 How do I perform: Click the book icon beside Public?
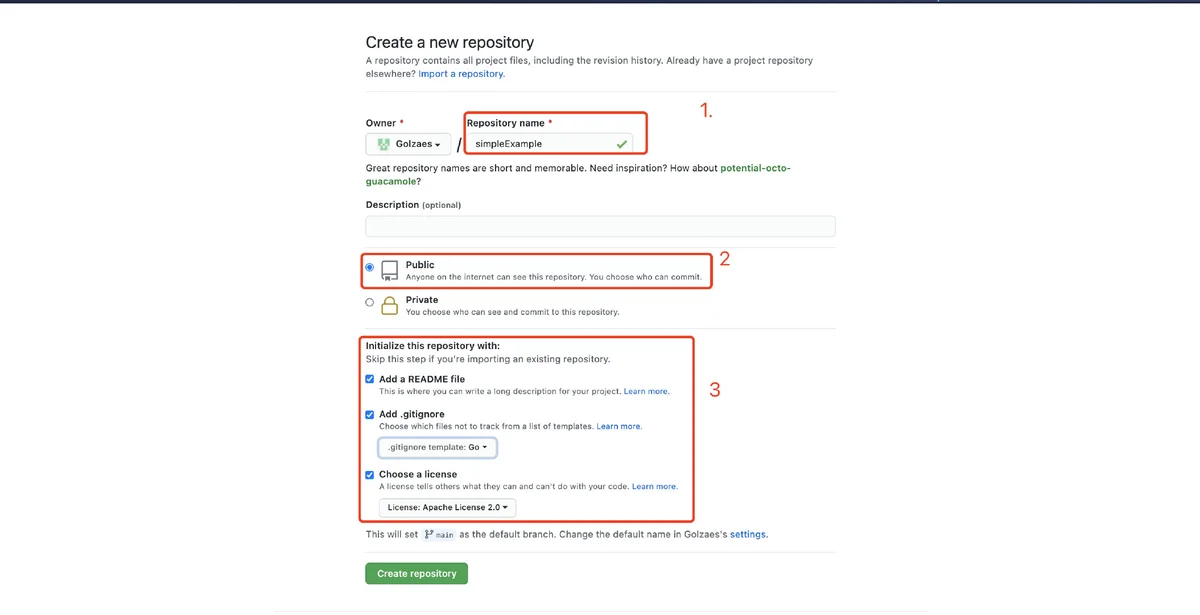389,270
